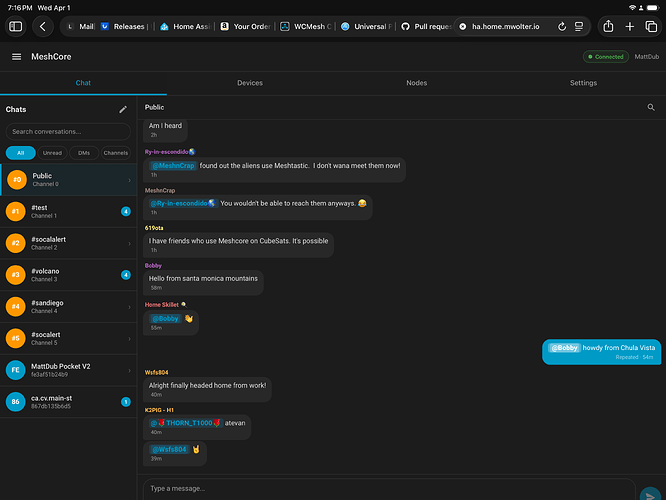
Task: Reload the ha.home.mwolter.io page
Action: tap(562, 26)
